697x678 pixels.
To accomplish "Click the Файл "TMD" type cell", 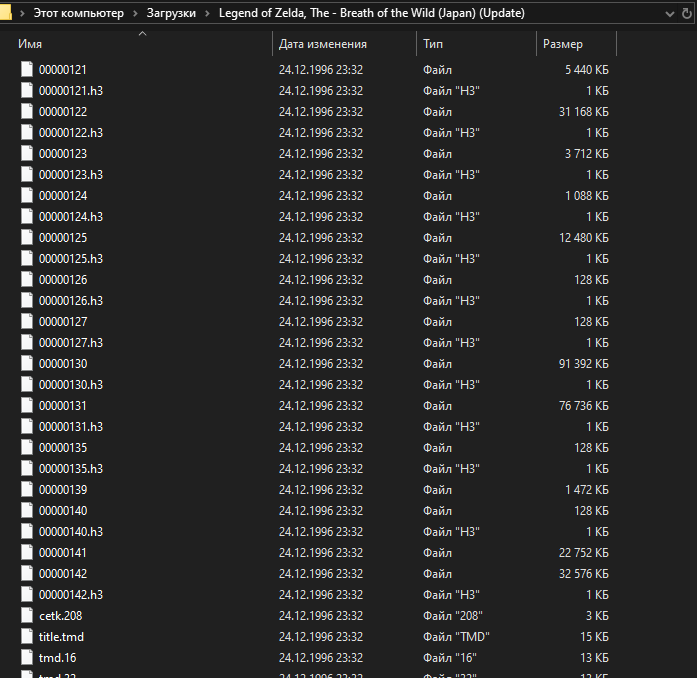I will coord(456,637).
